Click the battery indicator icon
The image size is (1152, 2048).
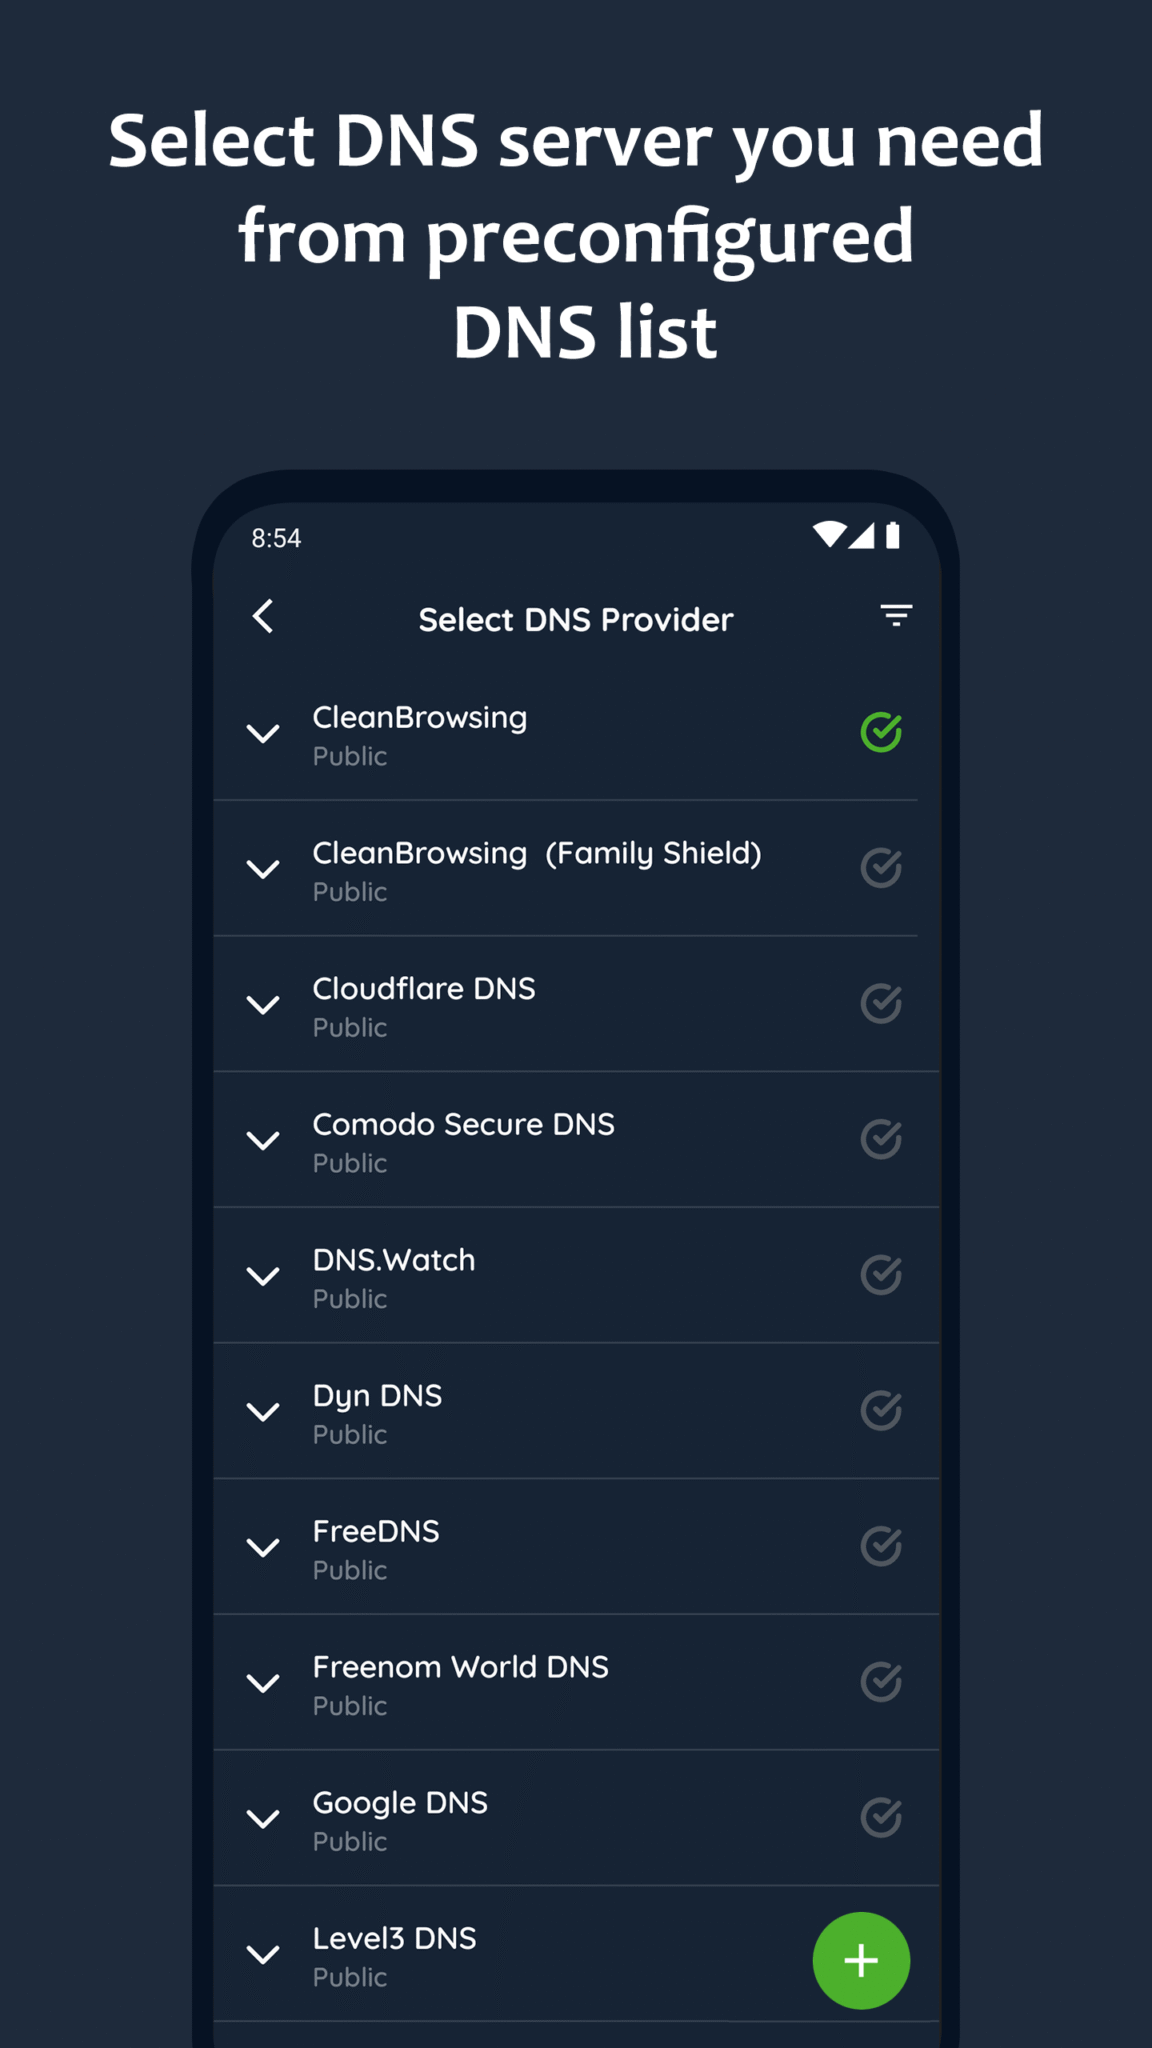click(x=895, y=536)
